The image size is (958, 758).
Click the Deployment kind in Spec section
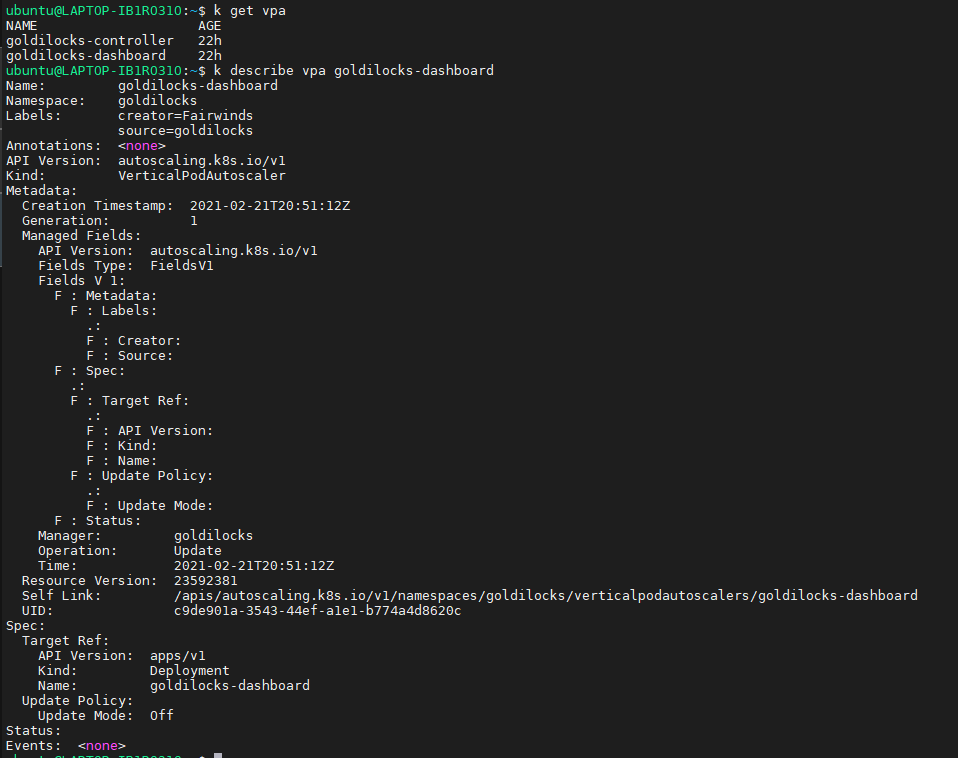click(189, 670)
